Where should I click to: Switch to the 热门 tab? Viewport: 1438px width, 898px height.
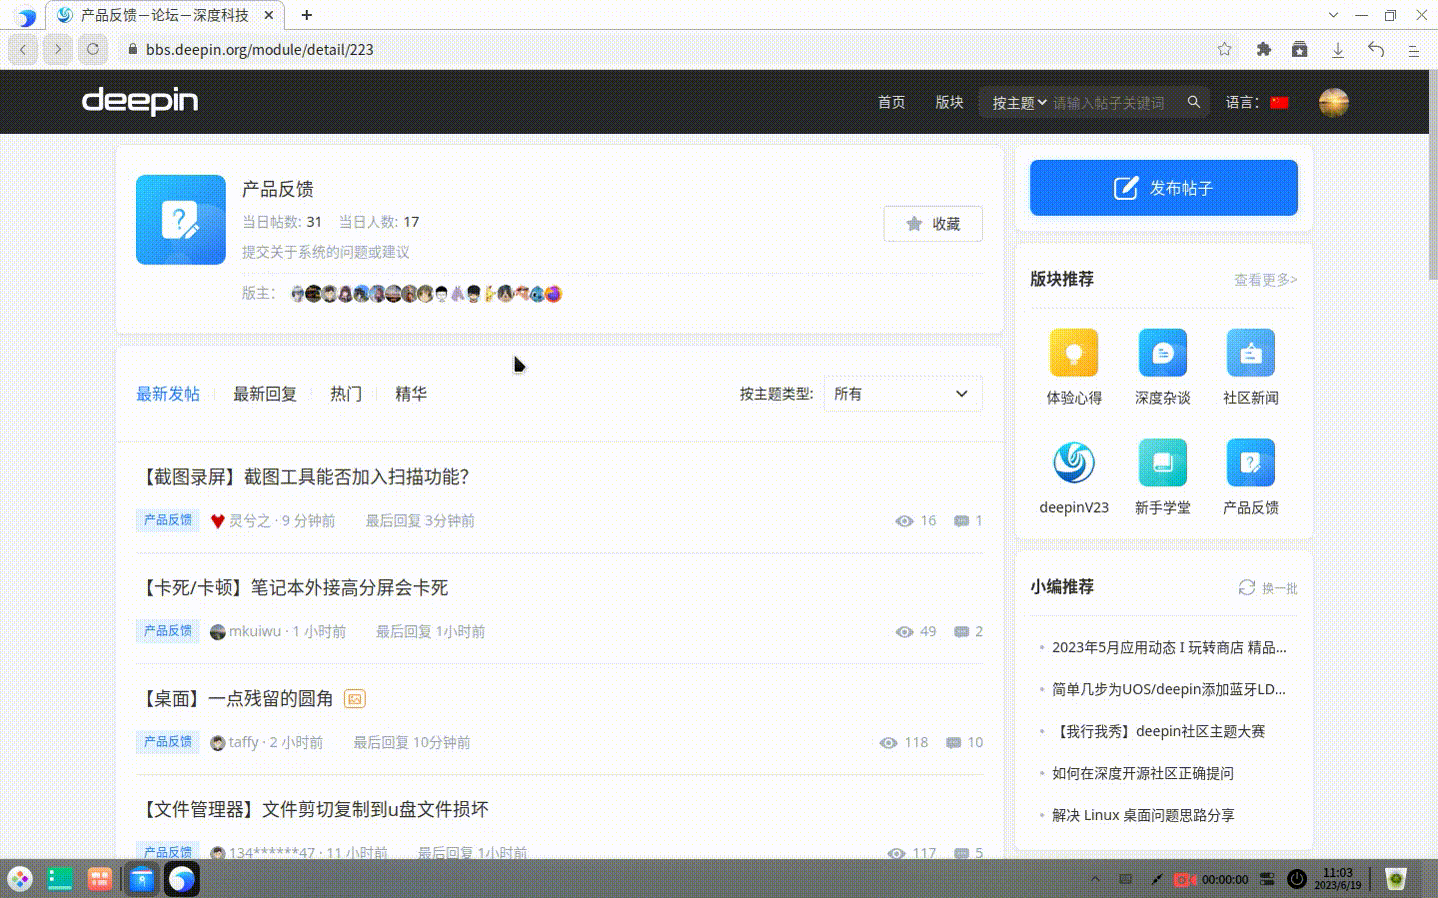pyautogui.click(x=345, y=393)
